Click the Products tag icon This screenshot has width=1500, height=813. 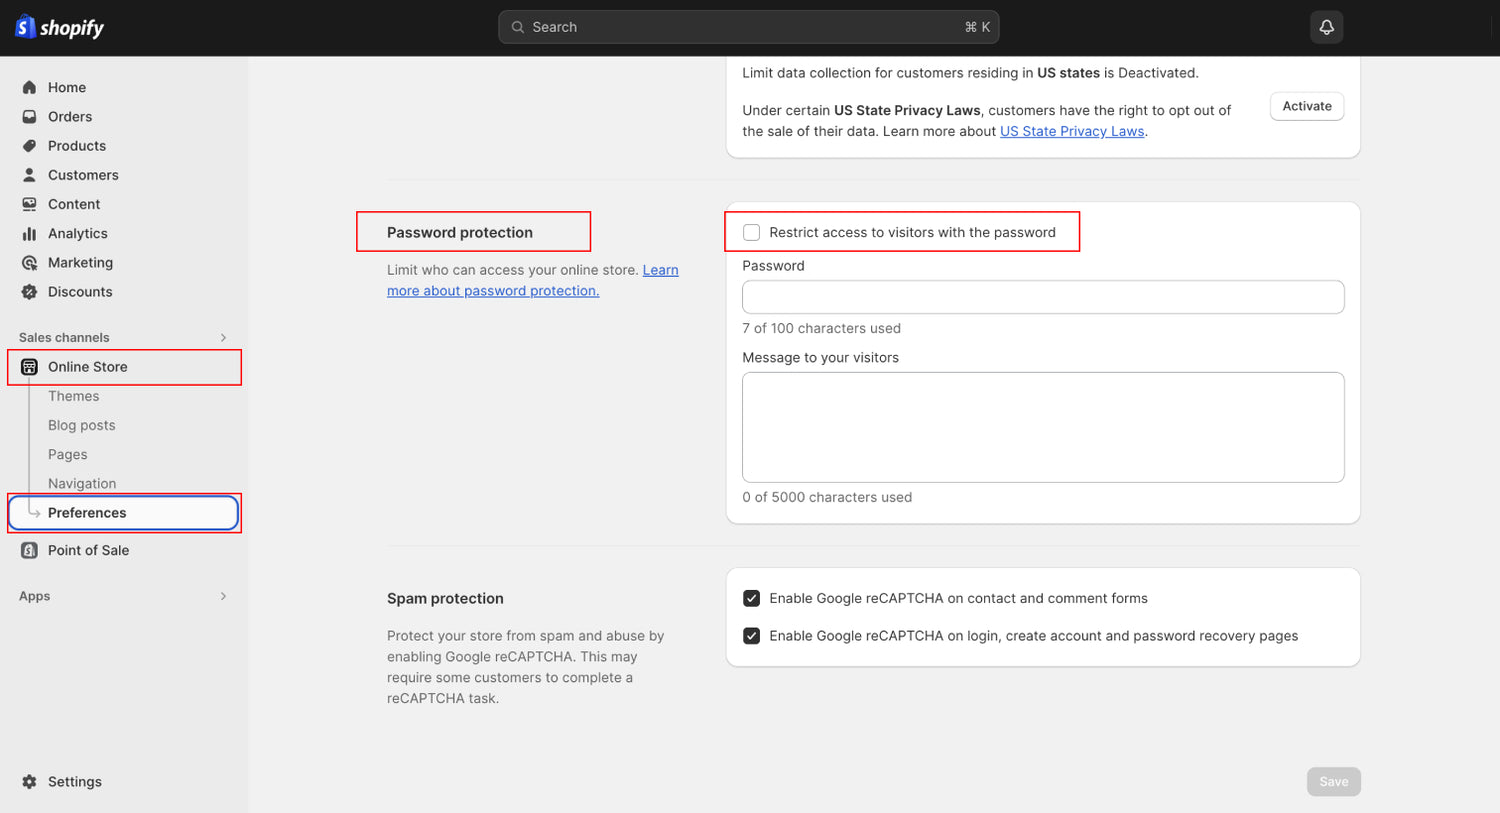29,146
